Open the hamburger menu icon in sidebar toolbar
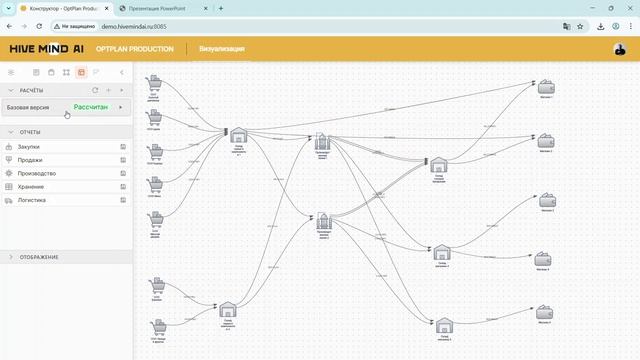 tap(11, 72)
